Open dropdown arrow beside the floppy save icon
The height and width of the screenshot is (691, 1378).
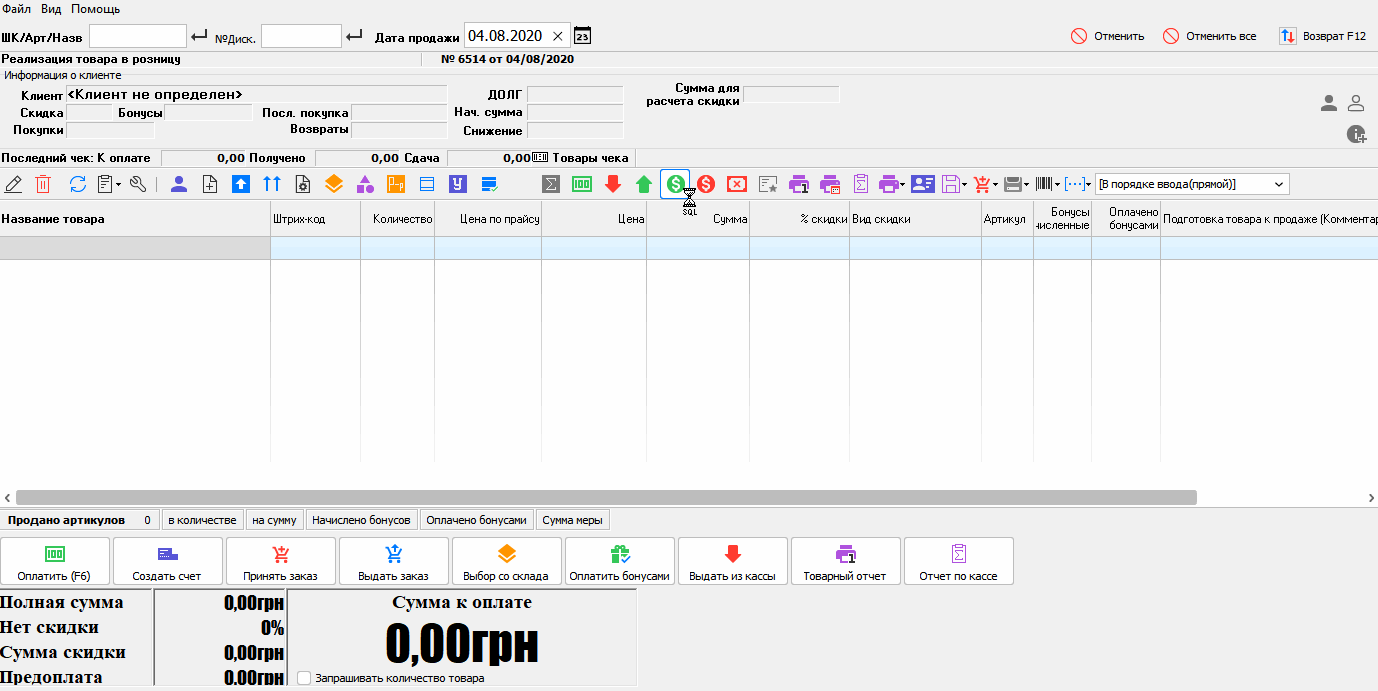[964, 184]
